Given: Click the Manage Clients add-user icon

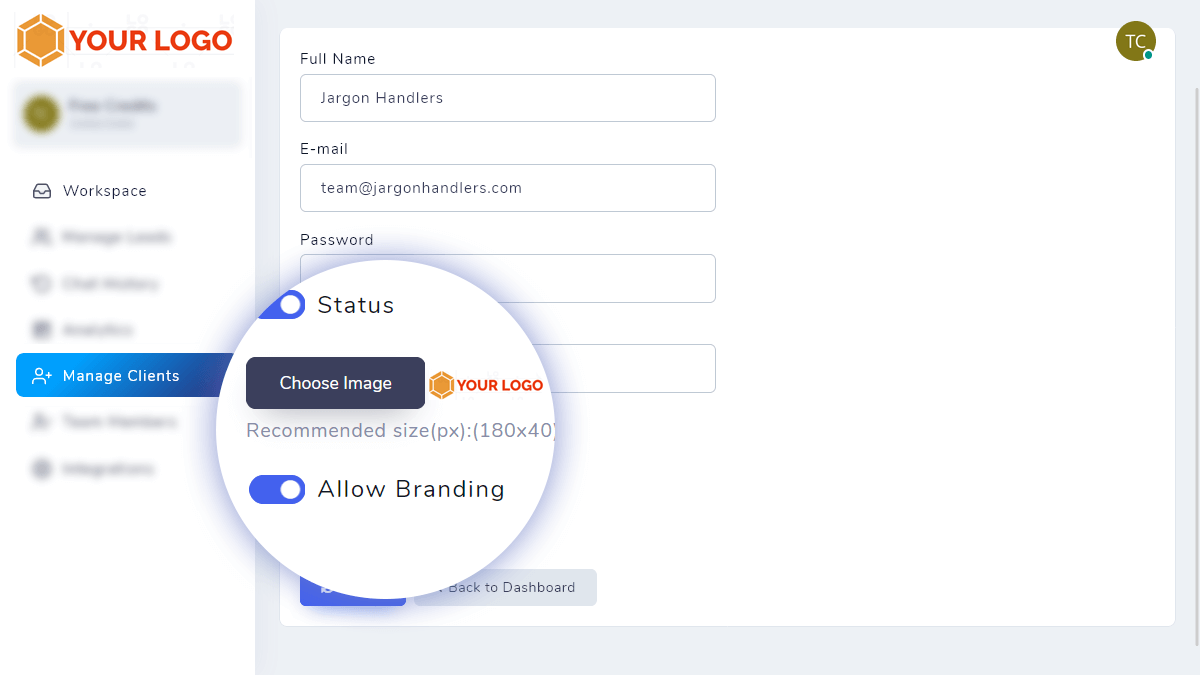Looking at the screenshot, I should (x=42, y=376).
